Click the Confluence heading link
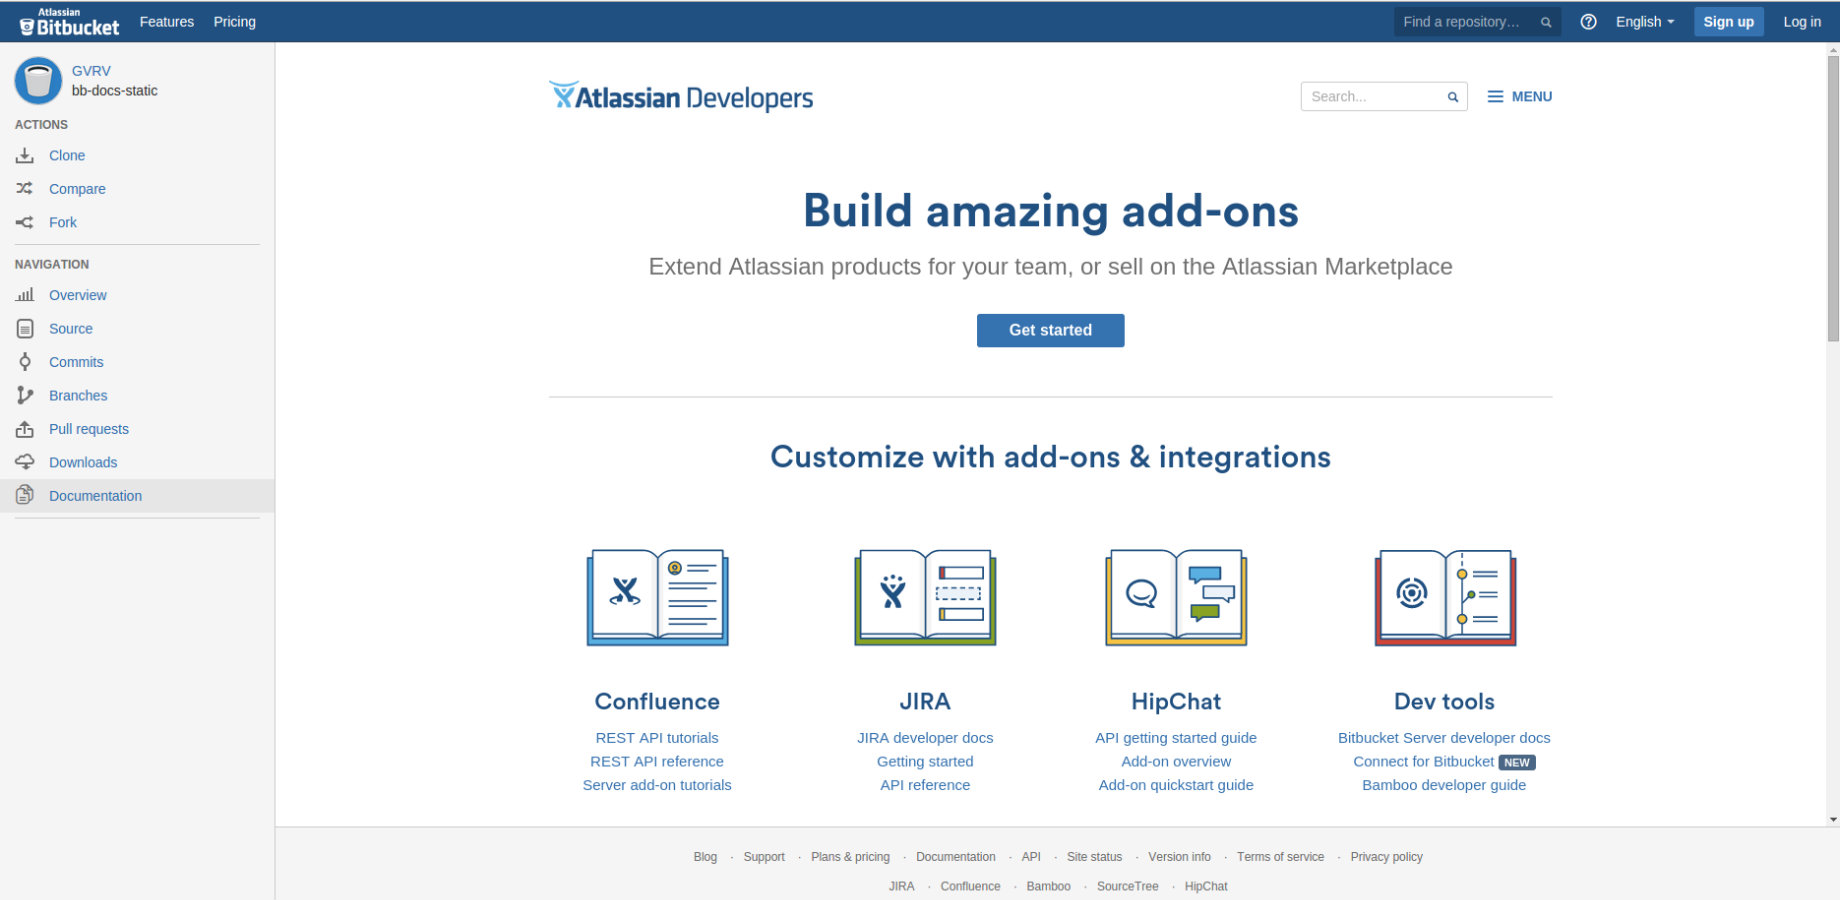1840x900 pixels. [657, 701]
